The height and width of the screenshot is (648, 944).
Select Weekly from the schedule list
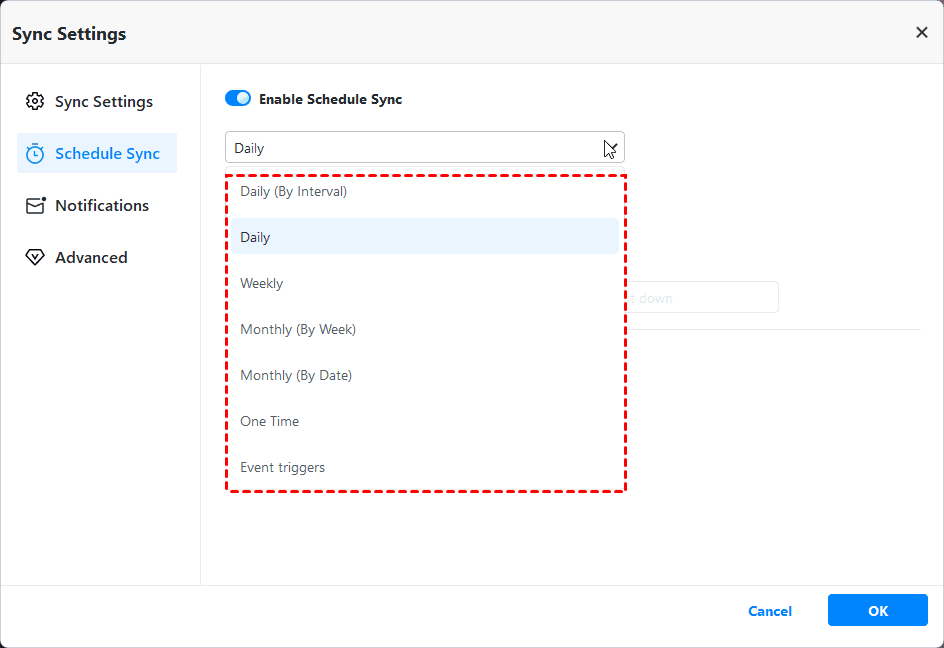pyautogui.click(x=262, y=283)
